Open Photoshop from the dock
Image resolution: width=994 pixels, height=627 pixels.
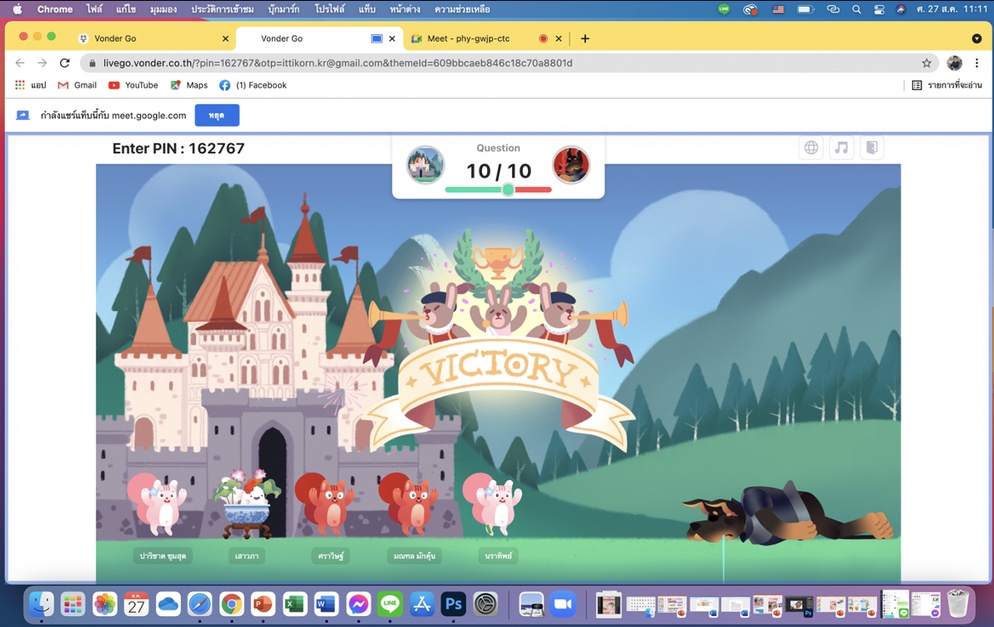pyautogui.click(x=453, y=604)
